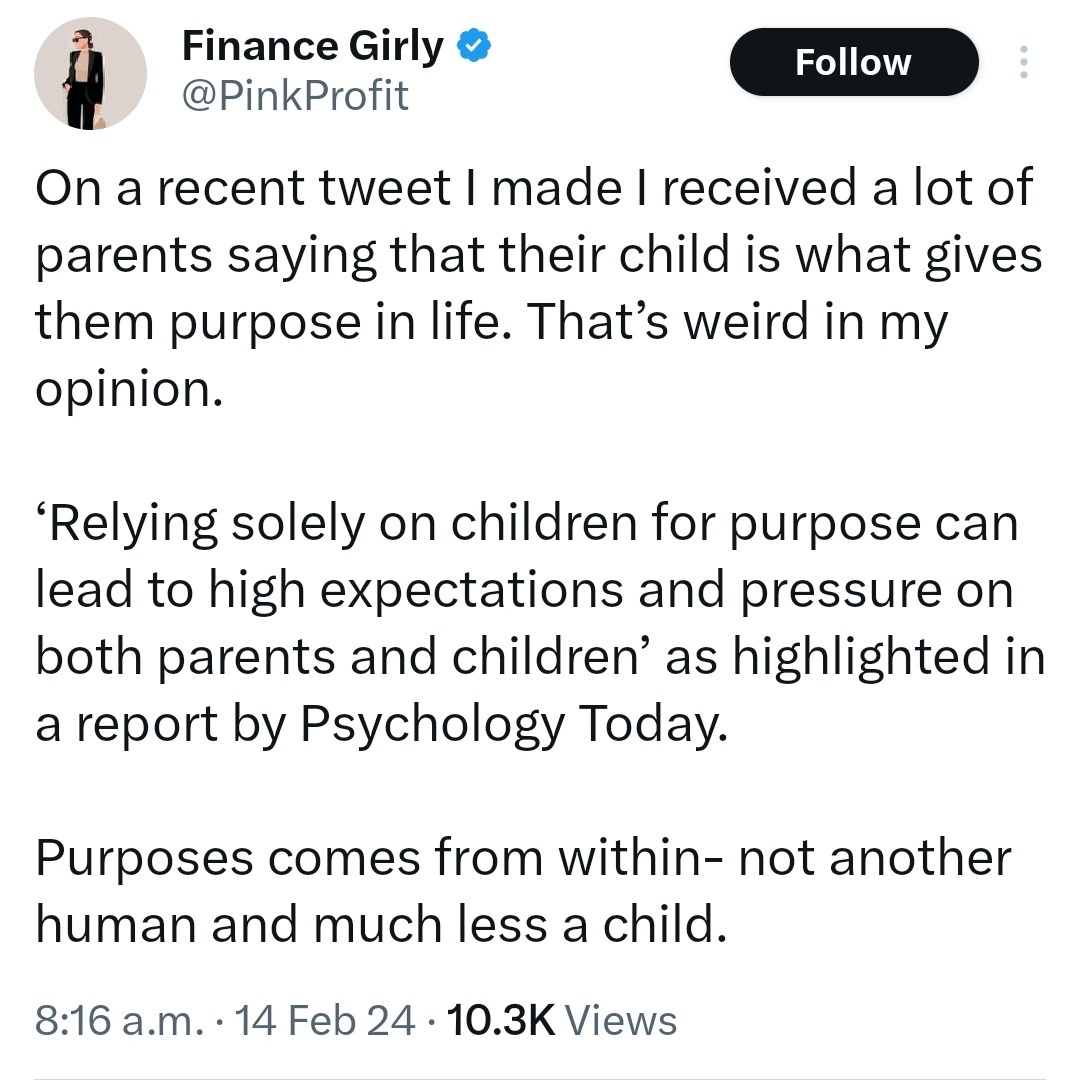Open the 8:16 a.m. timestamp link
1080x1085 pixels.
pyautogui.click(x=120, y=1020)
